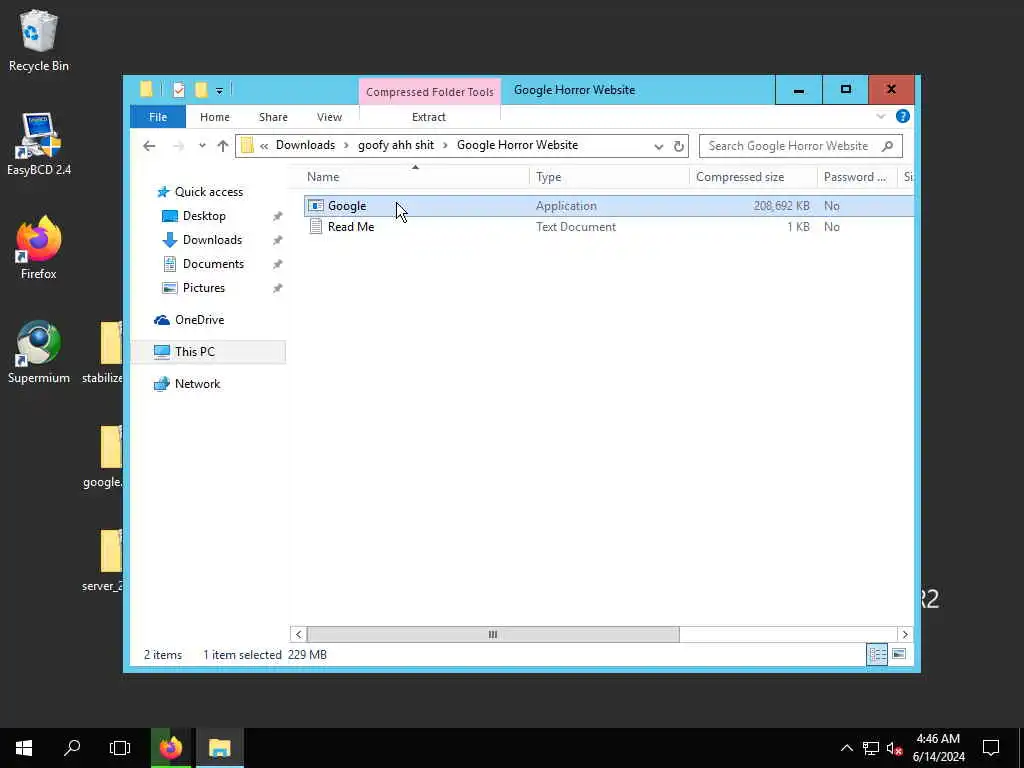This screenshot has height=768, width=1024.
Task: Click the horizontal scrollbar thumb
Action: [x=493, y=634]
